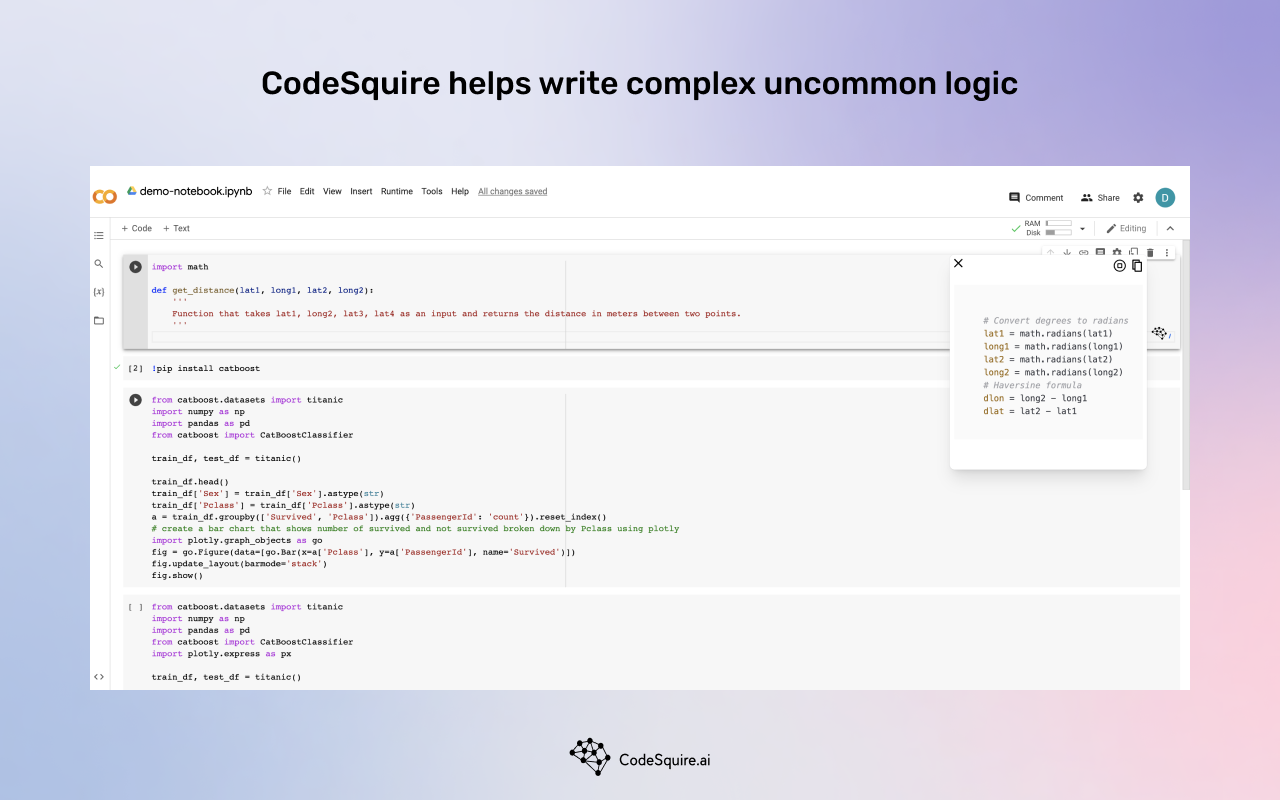This screenshot has width=1280, height=800.
Task: Click the 'fig.show()' line
Action: [177, 576]
